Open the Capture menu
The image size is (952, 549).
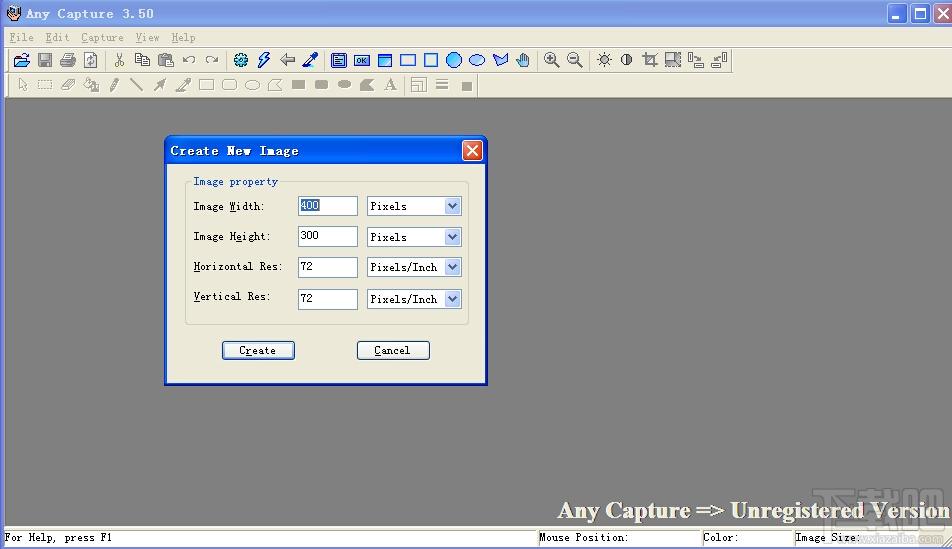102,38
